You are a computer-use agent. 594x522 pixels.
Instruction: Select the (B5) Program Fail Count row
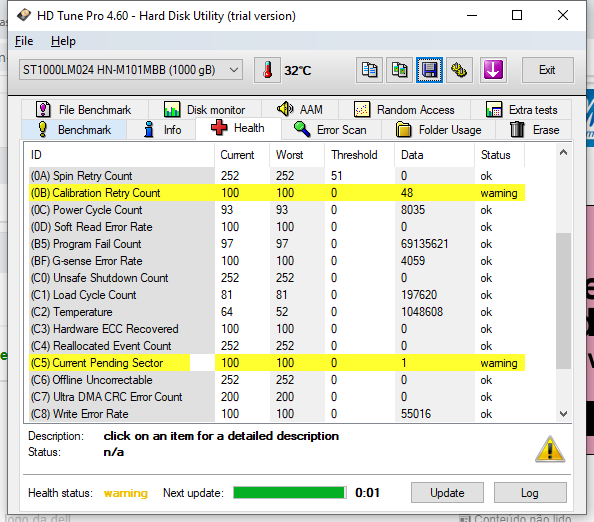pos(277,244)
